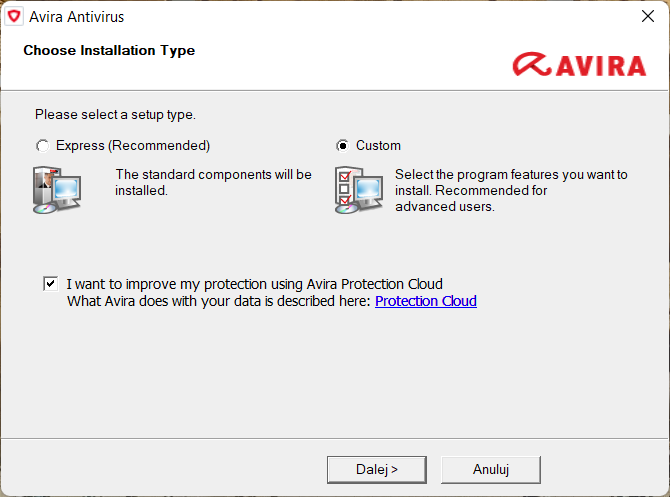Click the Avira shield icon in title bar
The image size is (670, 497).
tap(14, 17)
